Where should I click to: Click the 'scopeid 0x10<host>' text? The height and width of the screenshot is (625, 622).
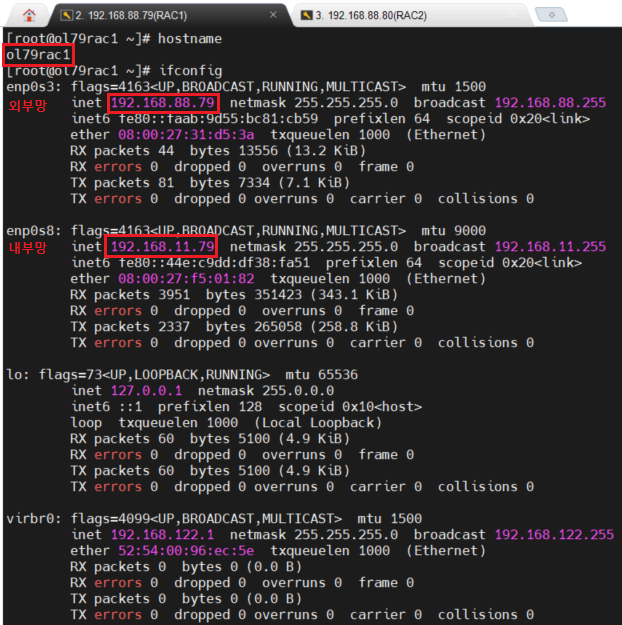[350, 407]
